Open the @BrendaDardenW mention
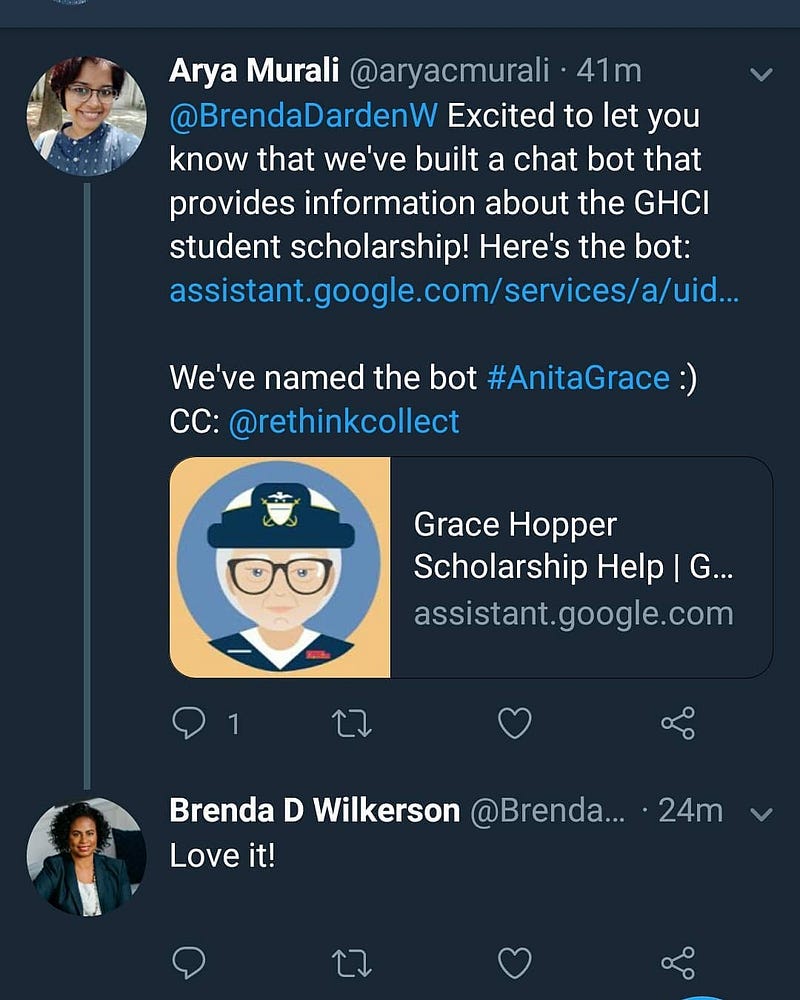This screenshot has width=800, height=1000. coord(304,116)
